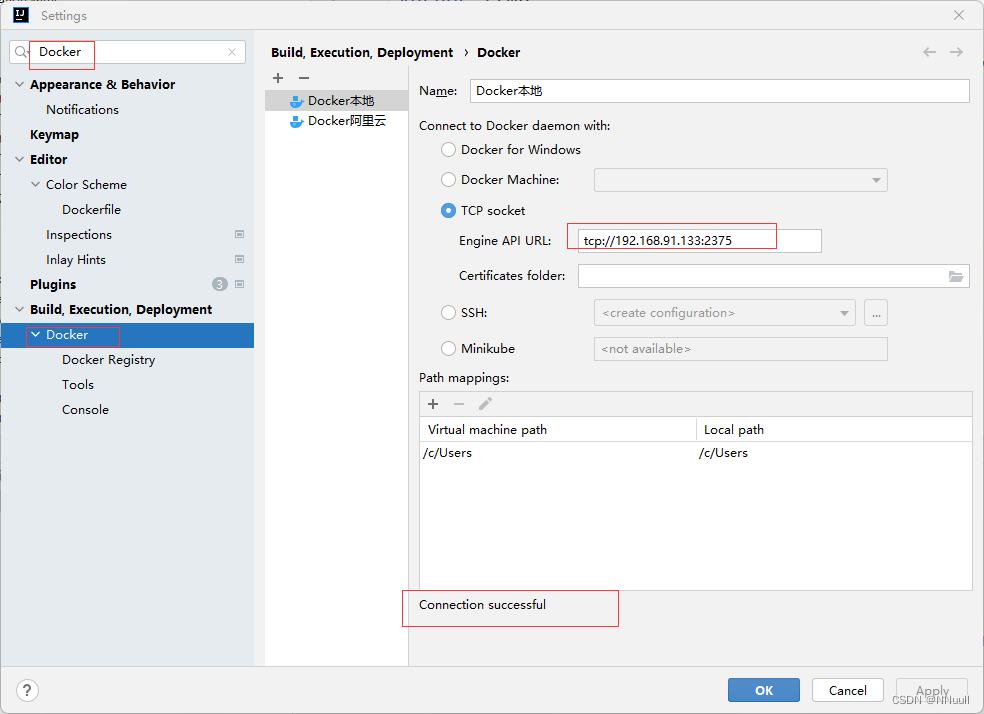Open the Keymap settings page
Image resolution: width=984 pixels, height=714 pixels.
(55, 134)
